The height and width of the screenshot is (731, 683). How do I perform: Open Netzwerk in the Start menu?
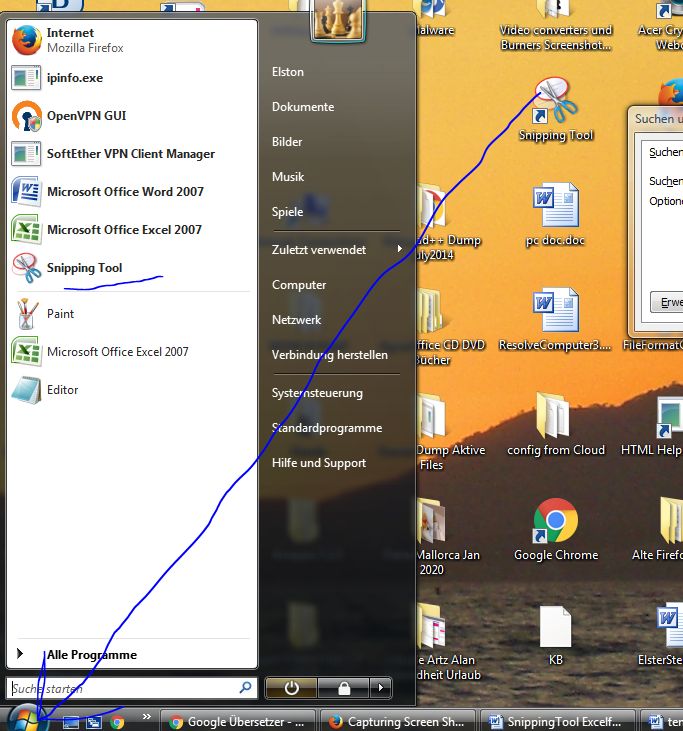[x=297, y=320]
